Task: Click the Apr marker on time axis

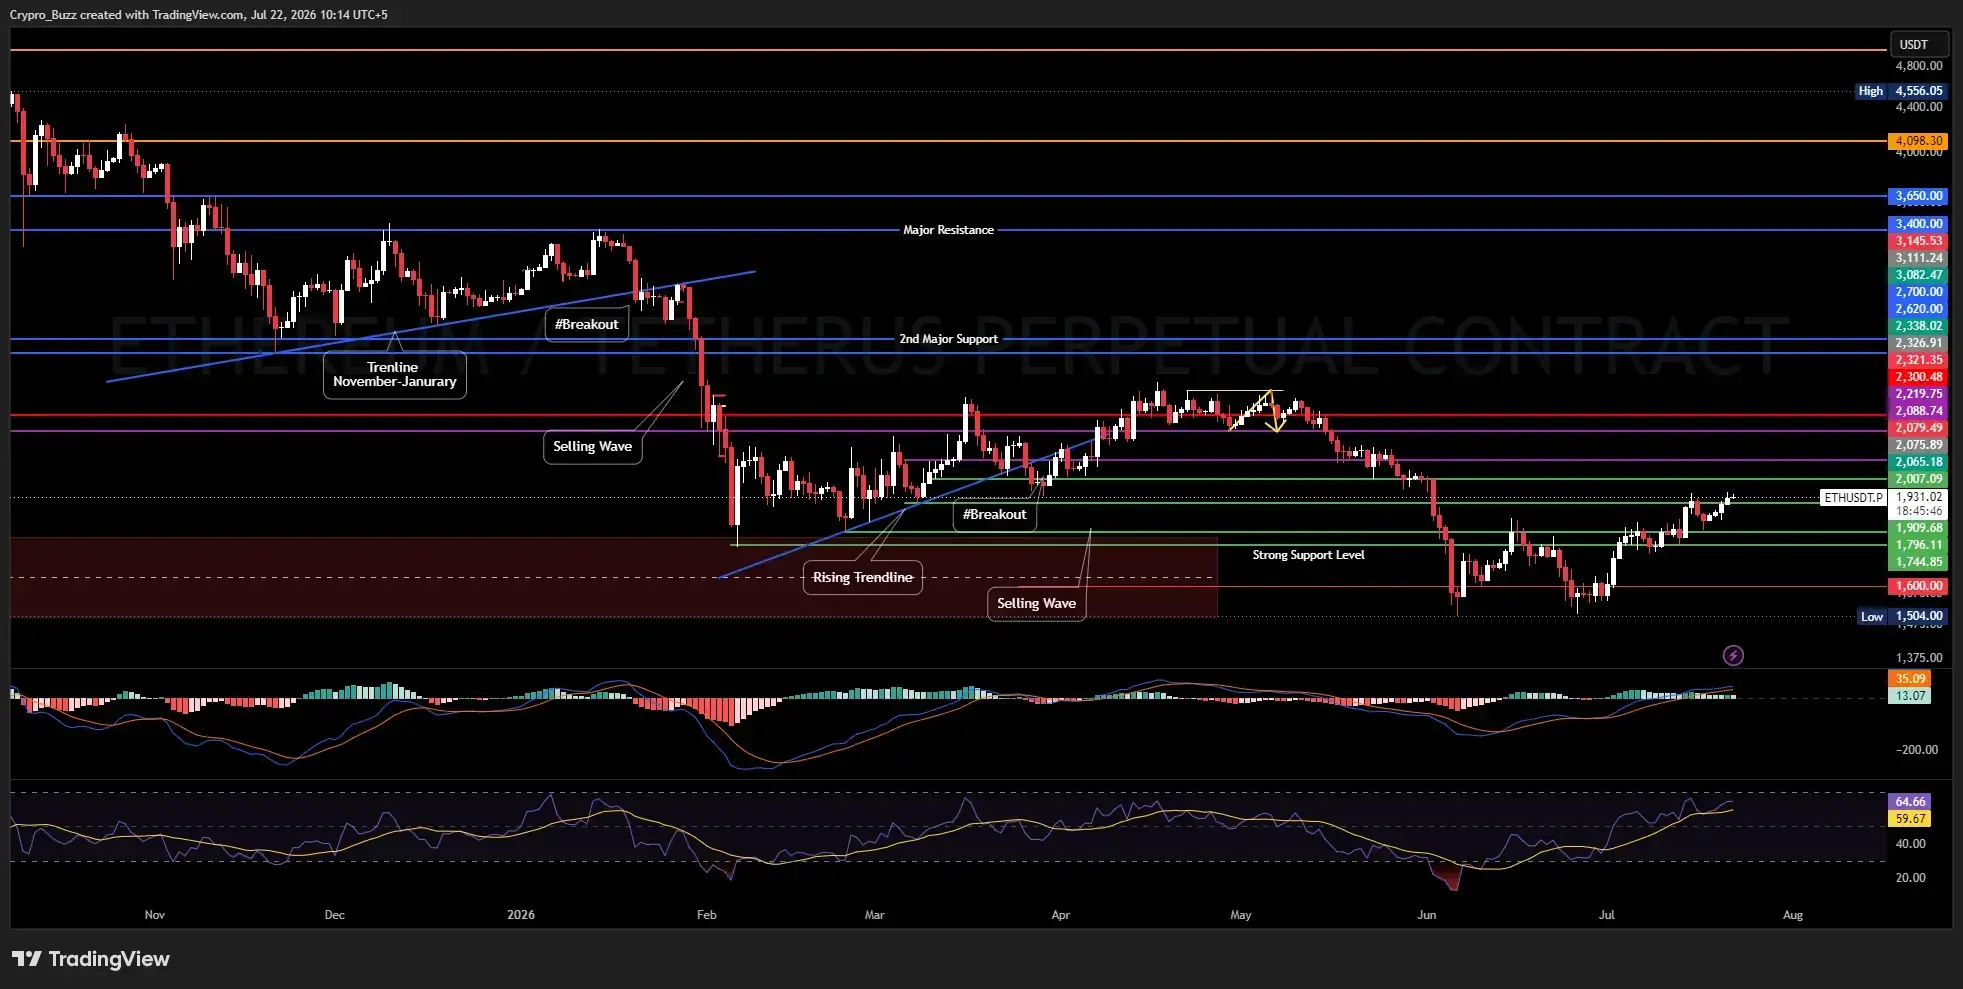Action: point(1061,915)
